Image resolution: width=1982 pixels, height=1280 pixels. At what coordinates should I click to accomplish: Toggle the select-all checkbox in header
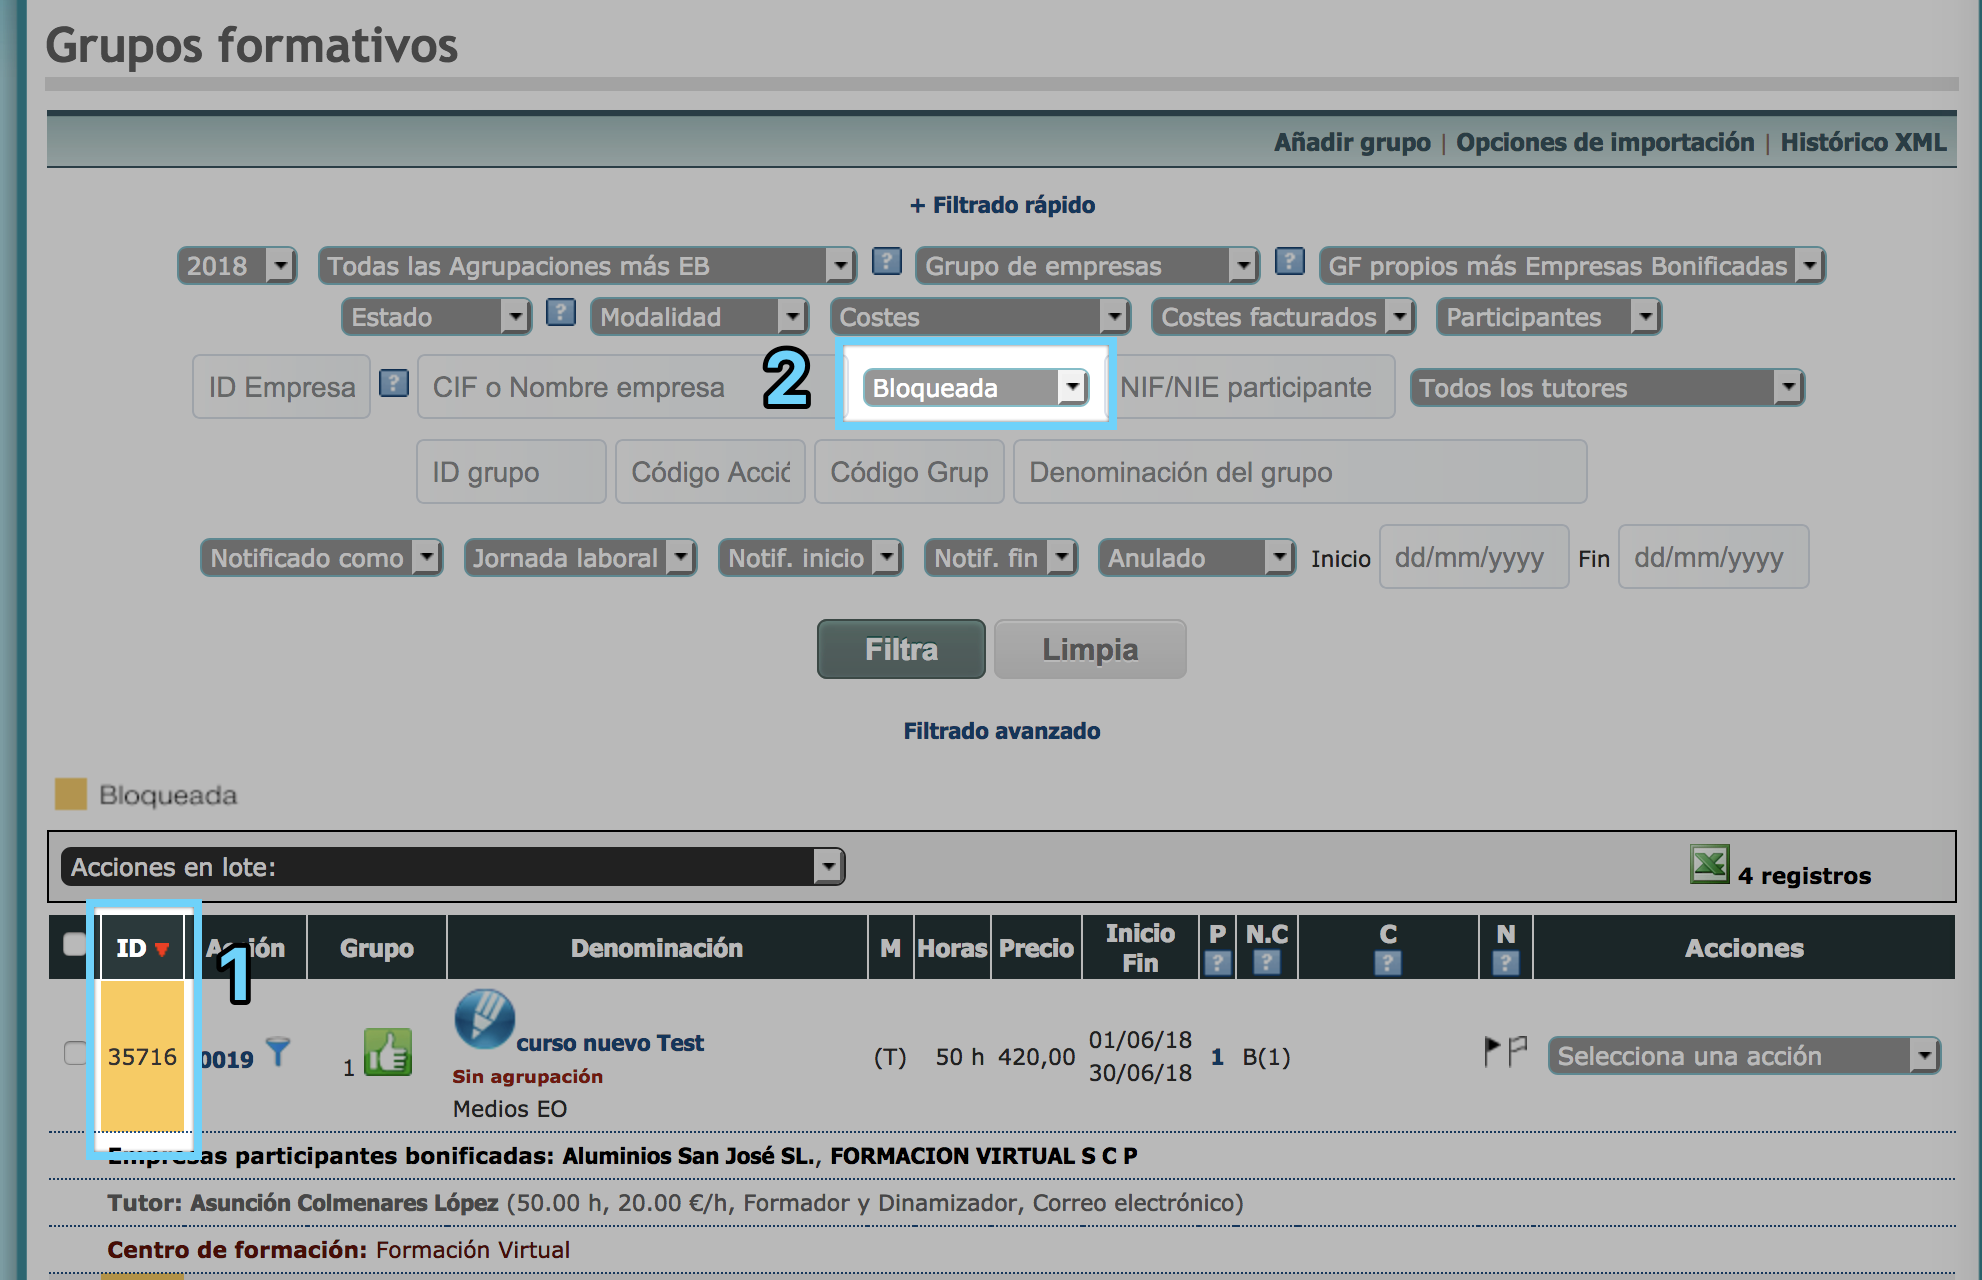(75, 944)
